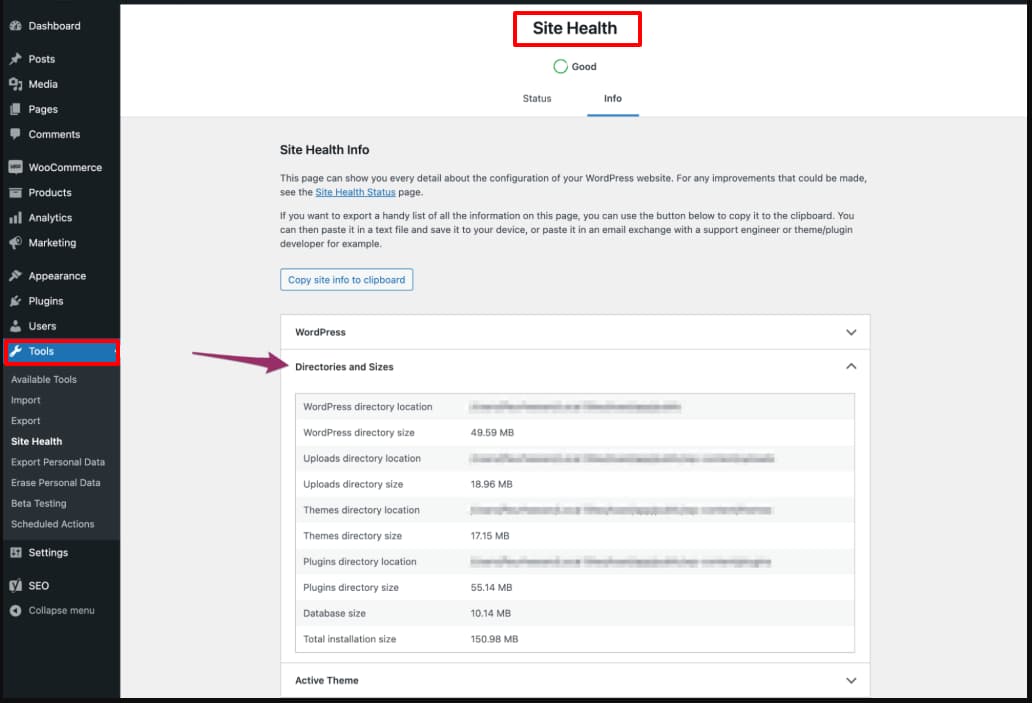Open the Appearance menu label
Screen dimensions: 1032x703
(x=57, y=276)
